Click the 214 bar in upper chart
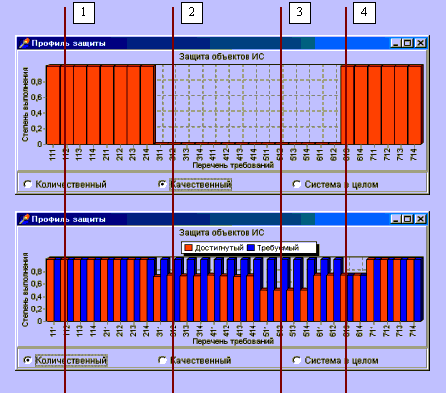Image resolution: width=446 pixels, height=393 pixels. tap(147, 105)
